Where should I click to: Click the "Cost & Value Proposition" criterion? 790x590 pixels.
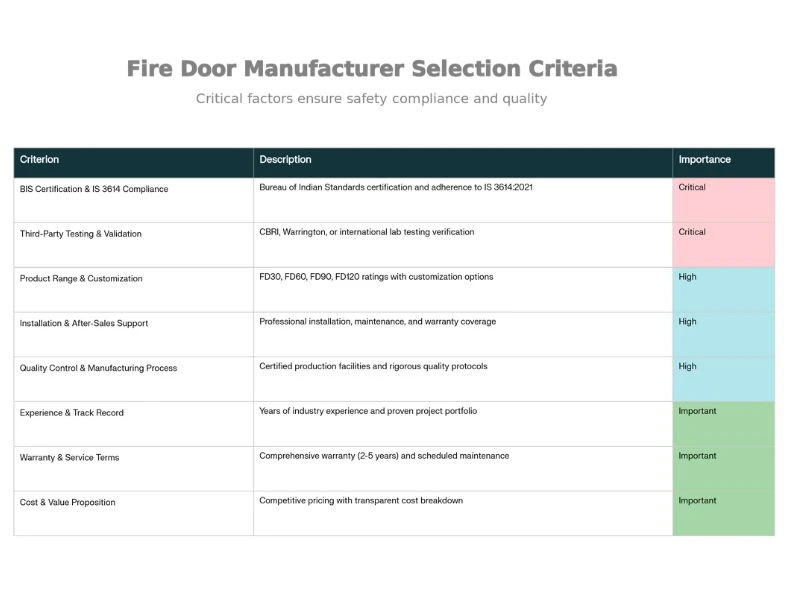[x=67, y=503]
